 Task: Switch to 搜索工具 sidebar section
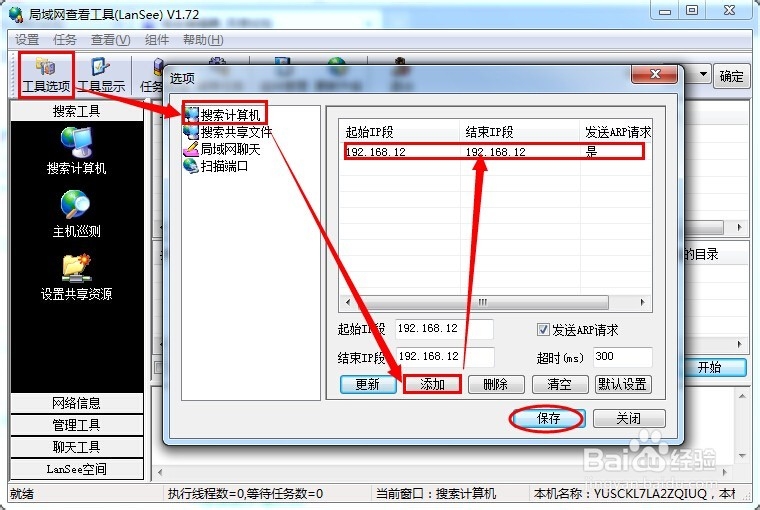tap(77, 111)
